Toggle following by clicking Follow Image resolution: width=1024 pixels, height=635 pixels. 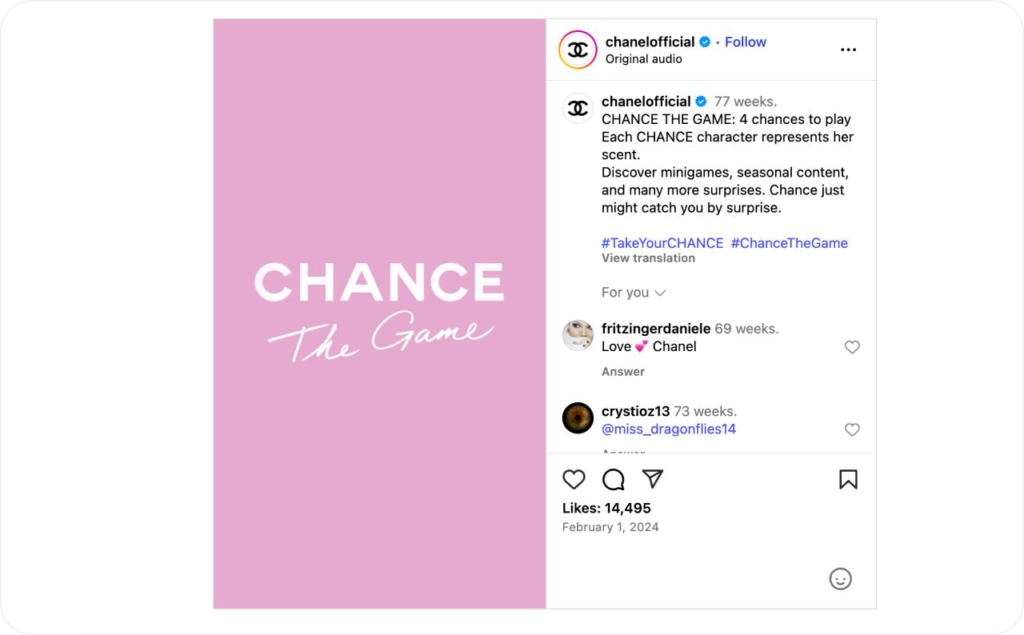[745, 41]
